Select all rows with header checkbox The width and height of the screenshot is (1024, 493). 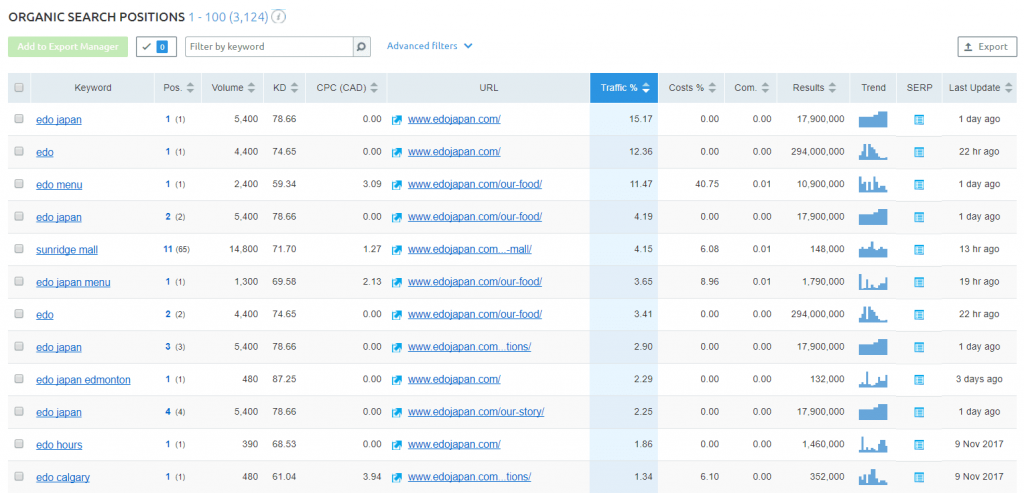(x=19, y=88)
